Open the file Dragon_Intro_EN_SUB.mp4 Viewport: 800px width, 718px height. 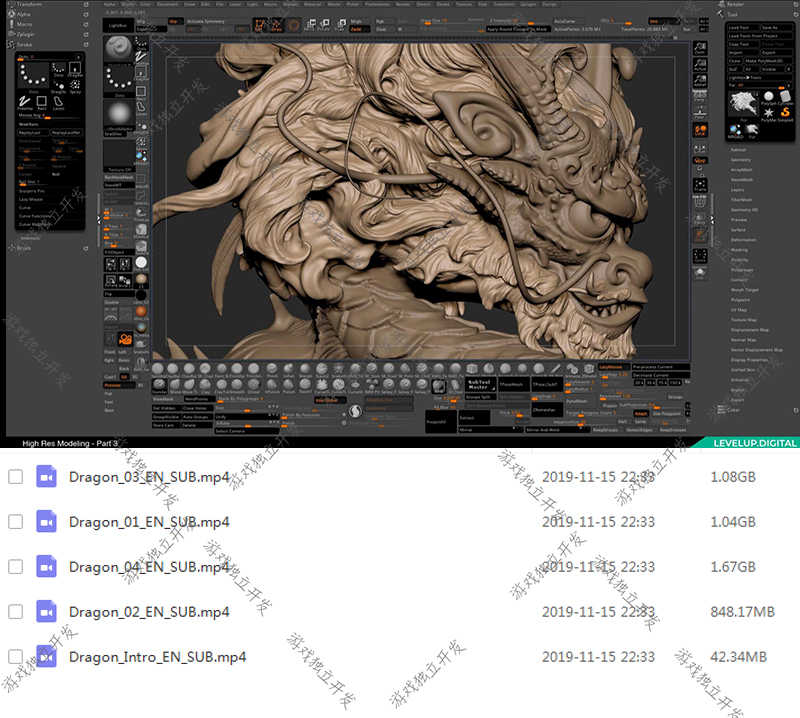pyautogui.click(x=157, y=657)
